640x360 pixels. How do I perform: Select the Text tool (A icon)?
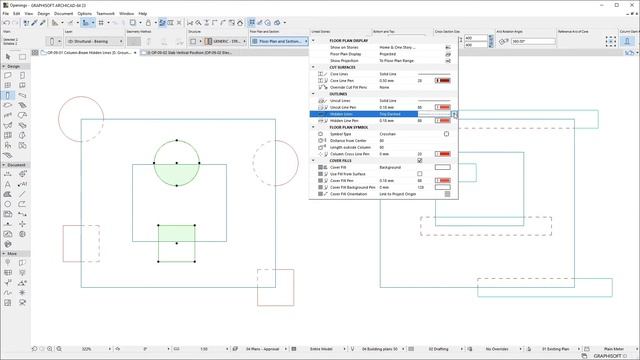point(8,184)
